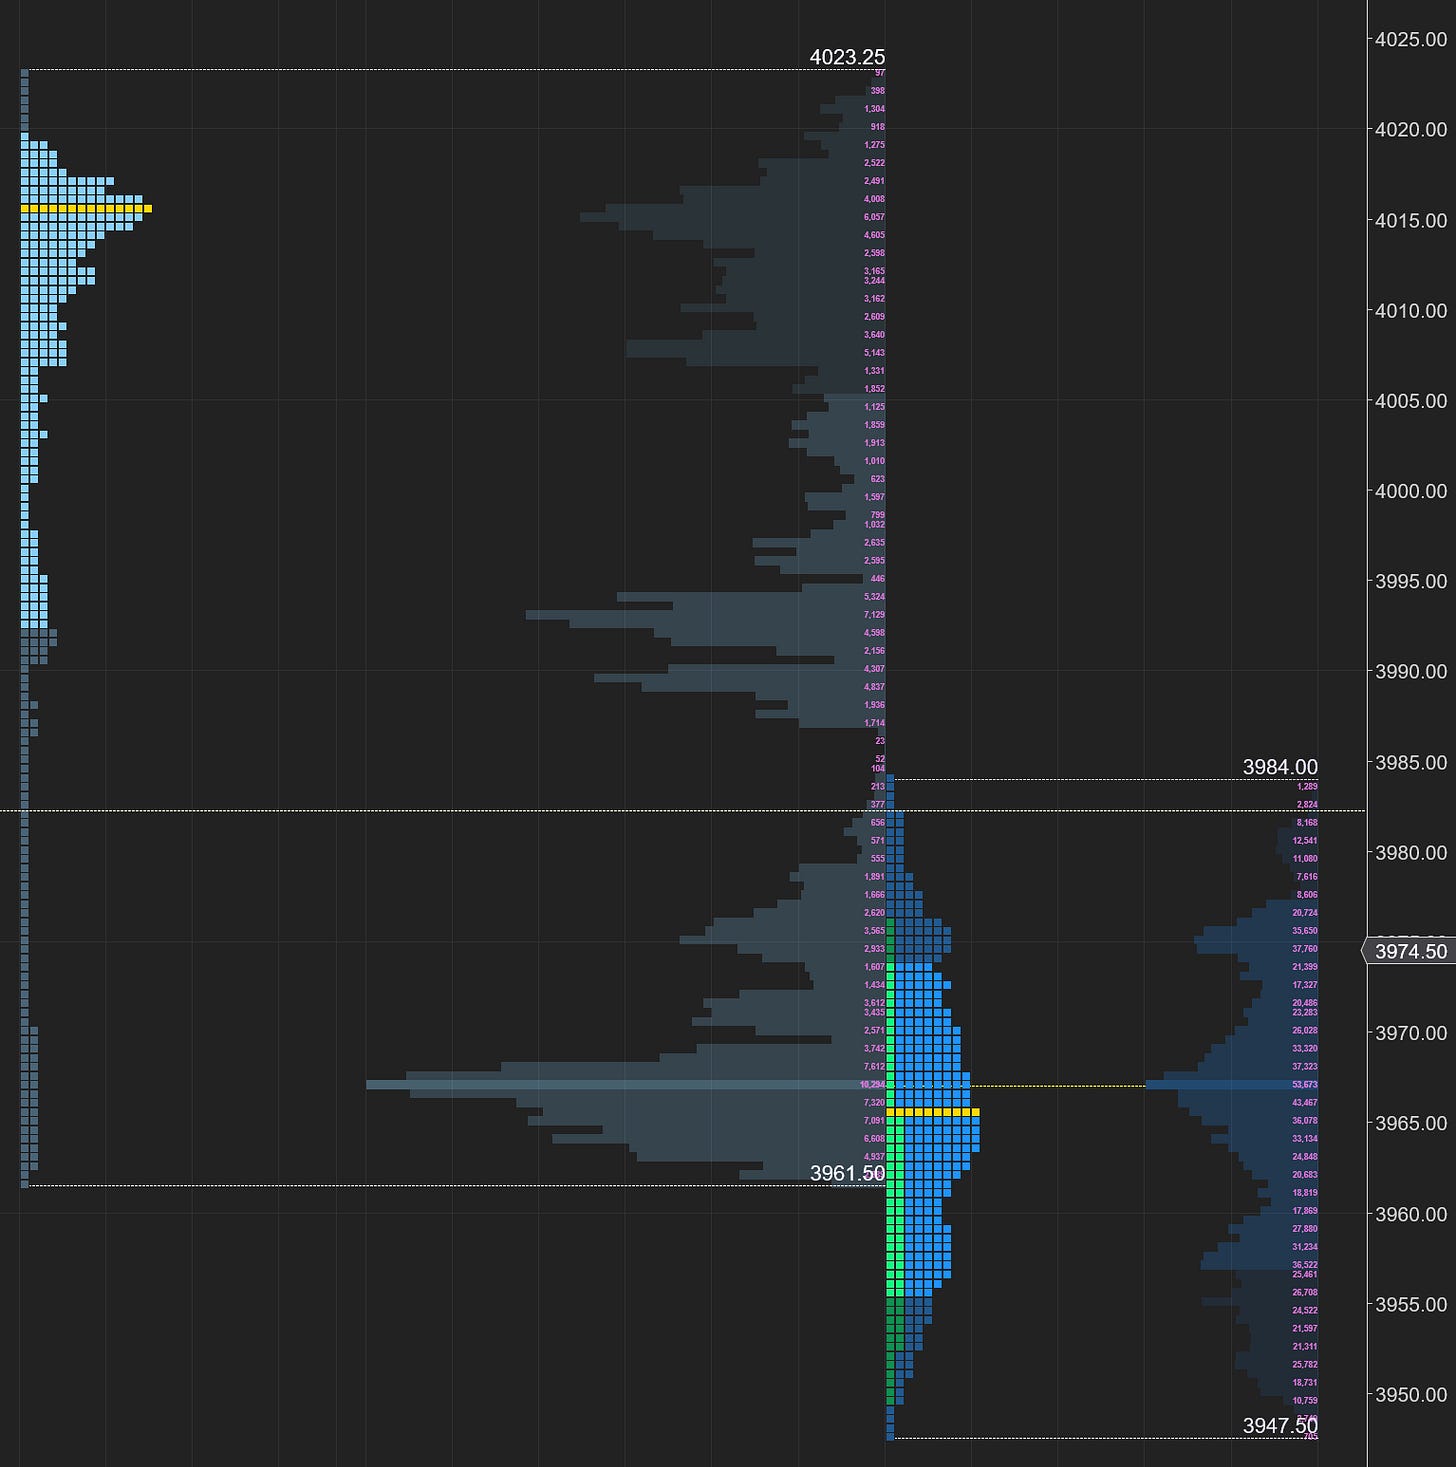The image size is (1456, 1467).
Task: Click the 3990.00 price axis label
Action: 1411,671
